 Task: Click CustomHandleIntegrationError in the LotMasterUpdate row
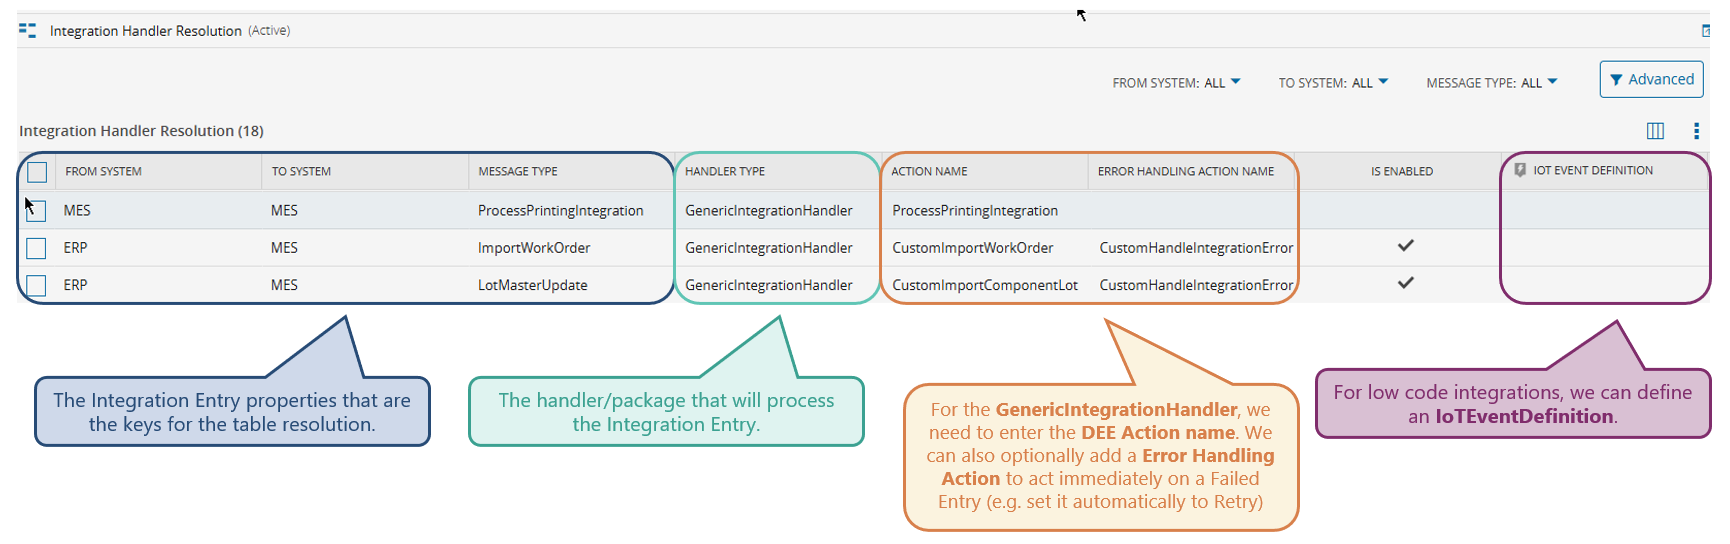coord(1196,285)
